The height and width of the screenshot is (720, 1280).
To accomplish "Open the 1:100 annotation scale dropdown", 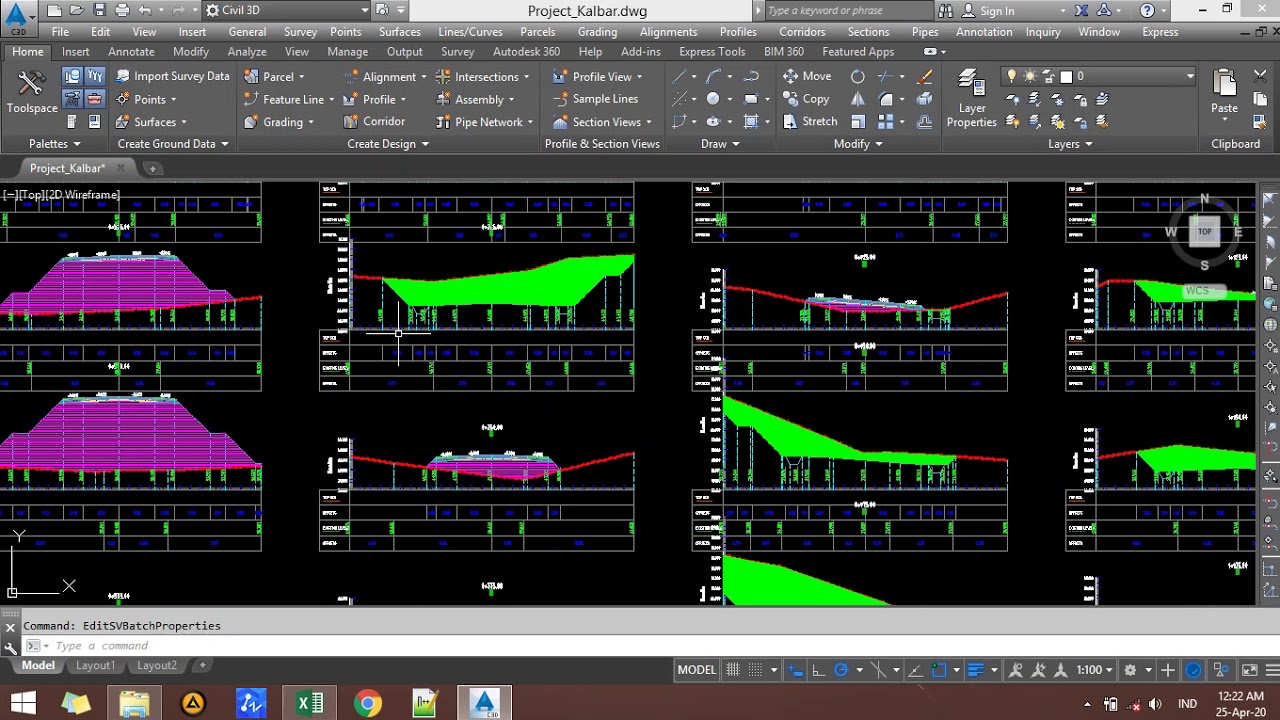I will click(1094, 670).
